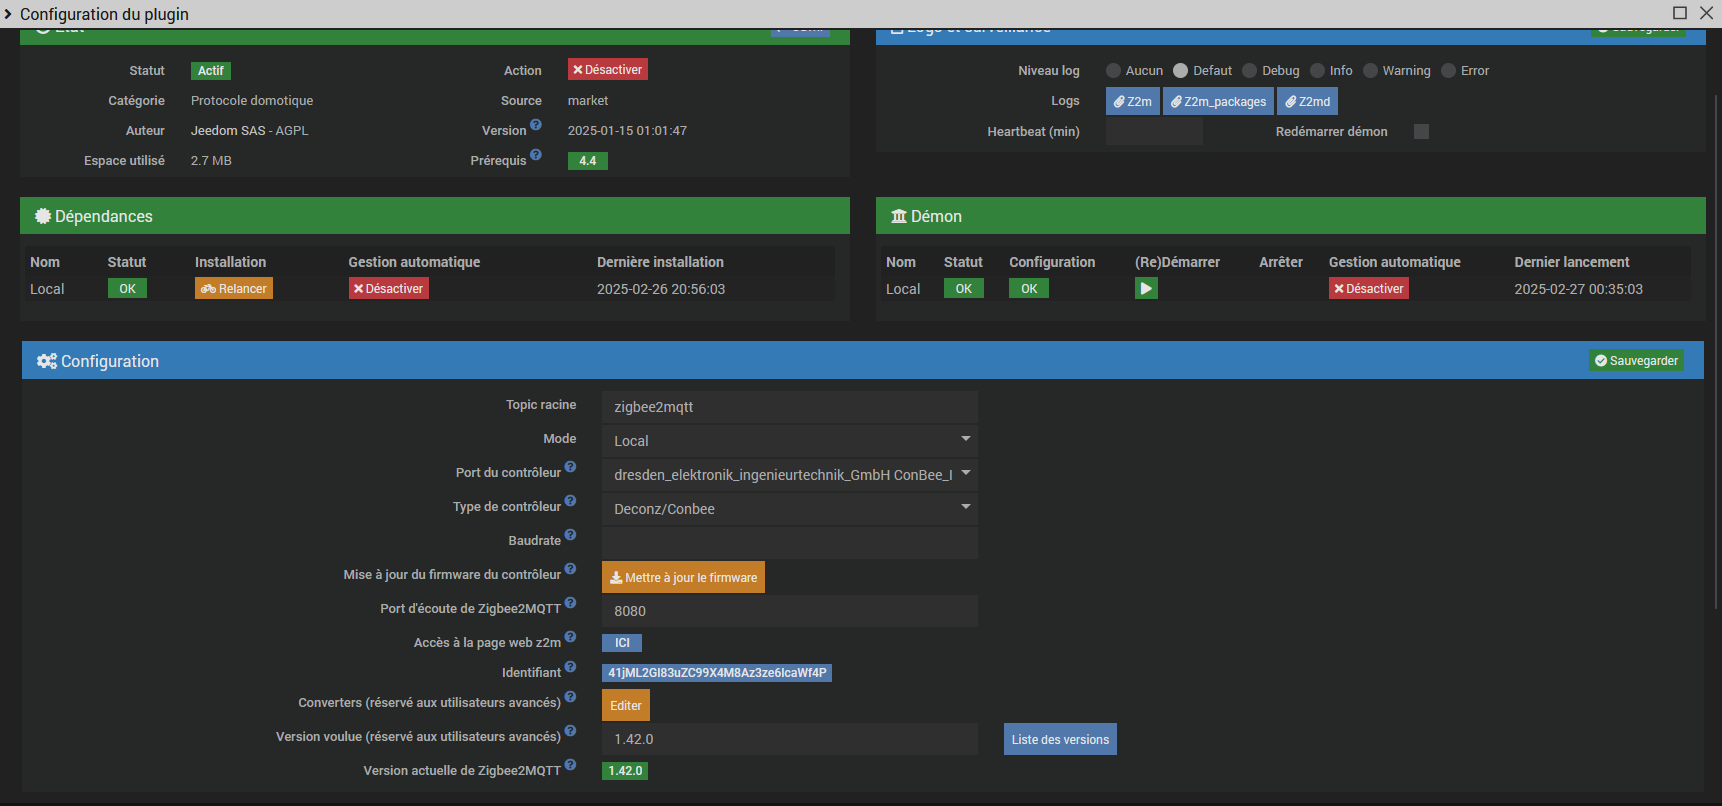Open z2m web page via ICI
Screen dimensions: 1722x806
coord(622,643)
